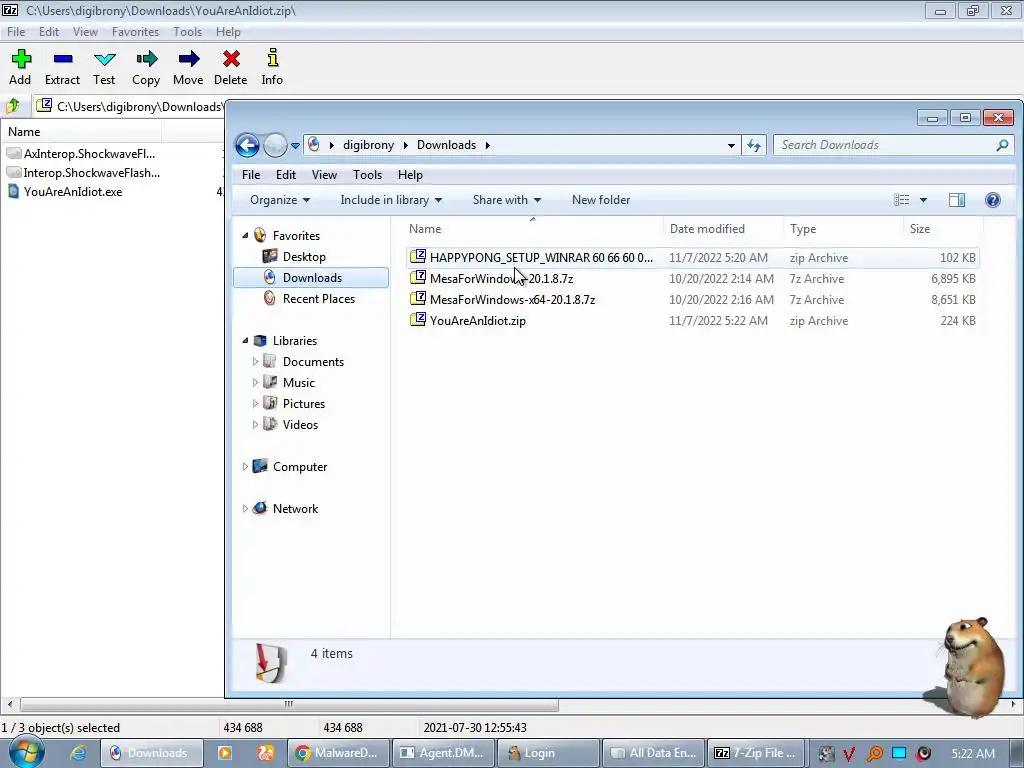Click the media player taskbar icon
The width and height of the screenshot is (1024, 768).
click(225, 753)
